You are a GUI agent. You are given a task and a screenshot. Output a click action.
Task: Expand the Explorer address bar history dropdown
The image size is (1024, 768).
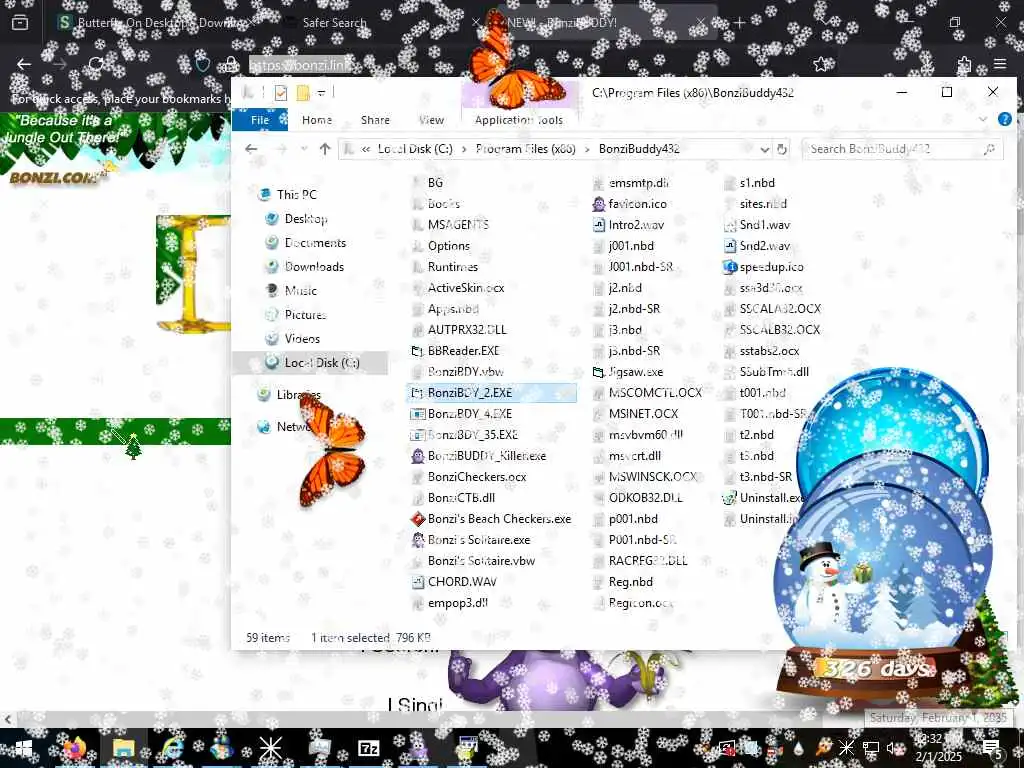764,149
